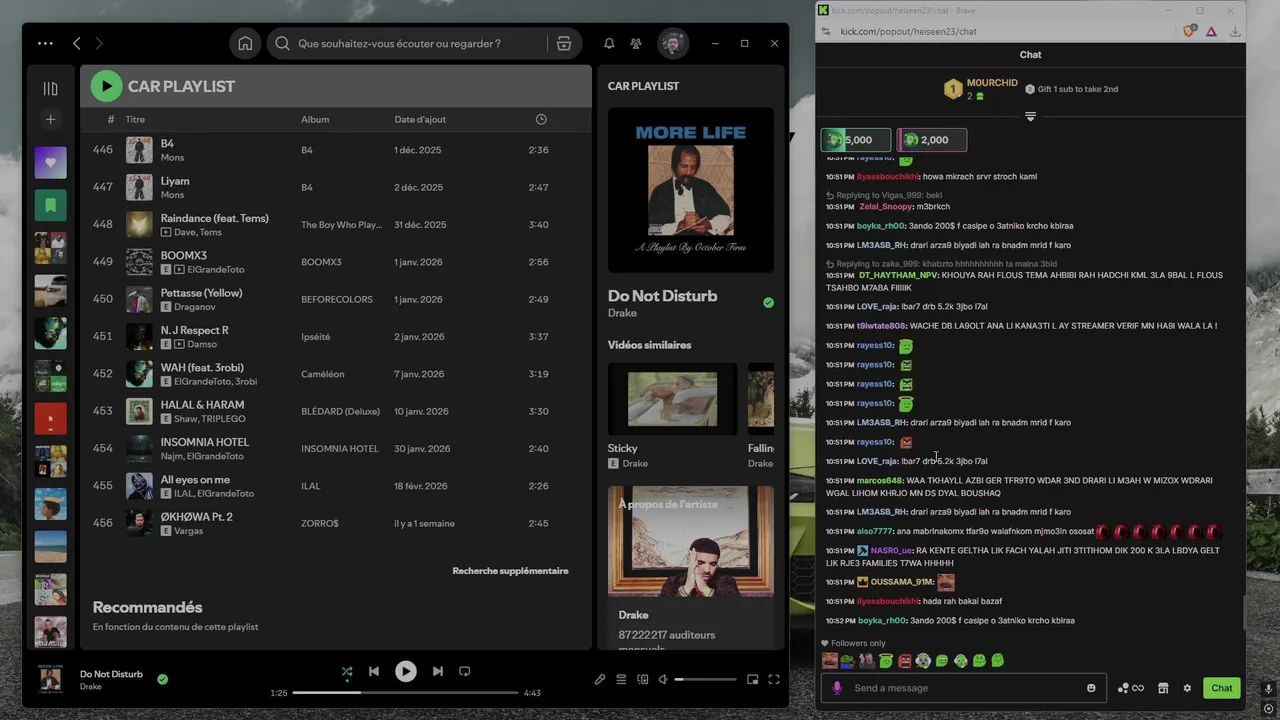This screenshot has height=720, width=1280.
Task: Open the Browse icon in search bar
Action: coord(564,44)
